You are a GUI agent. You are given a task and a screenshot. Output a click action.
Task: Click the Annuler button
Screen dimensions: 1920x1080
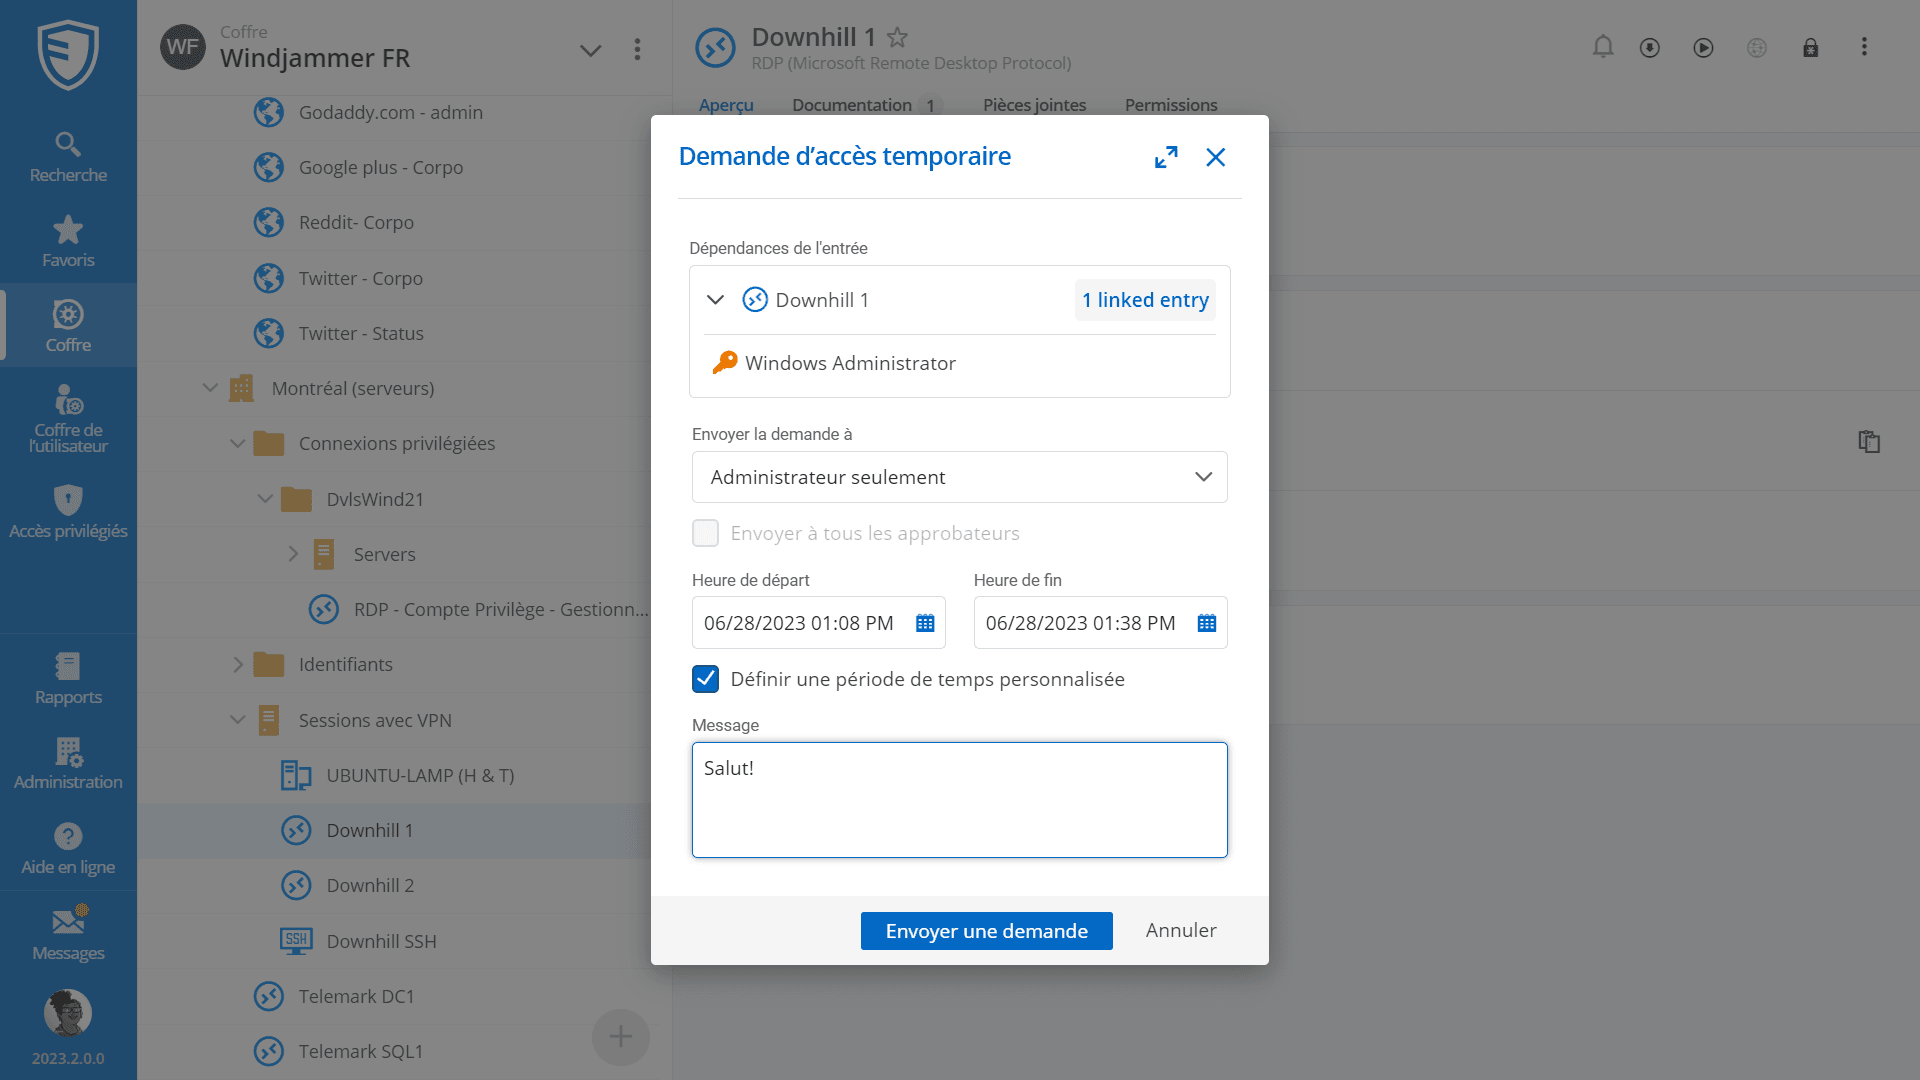pyautogui.click(x=1180, y=931)
